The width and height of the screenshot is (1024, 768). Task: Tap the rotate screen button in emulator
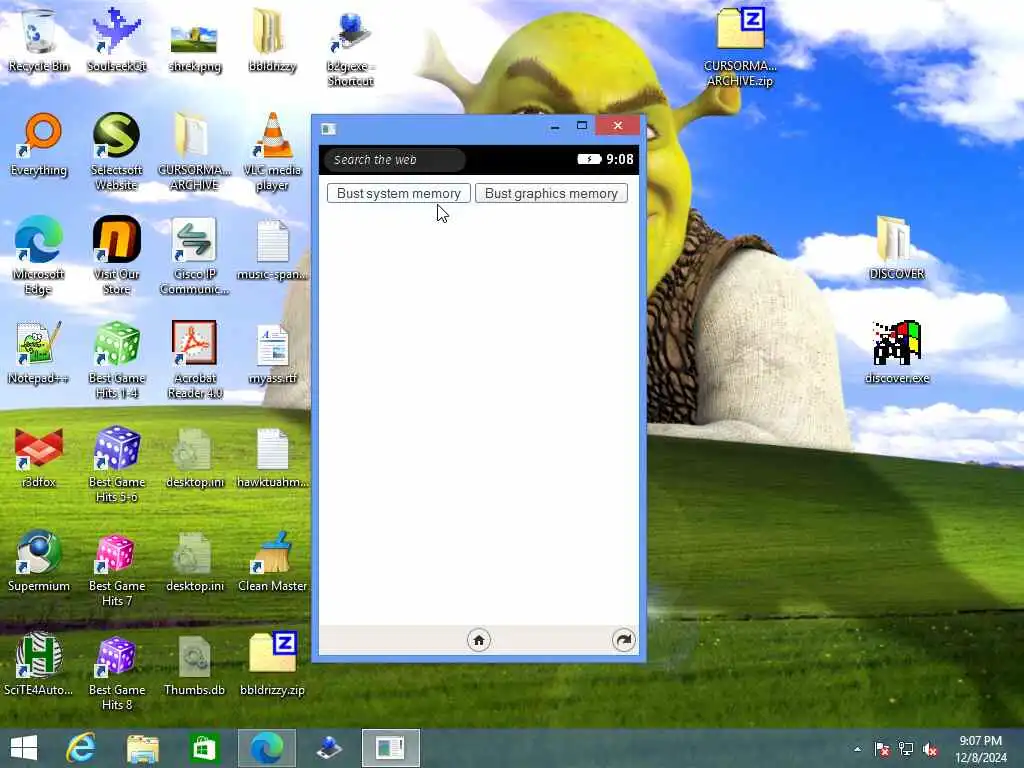point(624,640)
